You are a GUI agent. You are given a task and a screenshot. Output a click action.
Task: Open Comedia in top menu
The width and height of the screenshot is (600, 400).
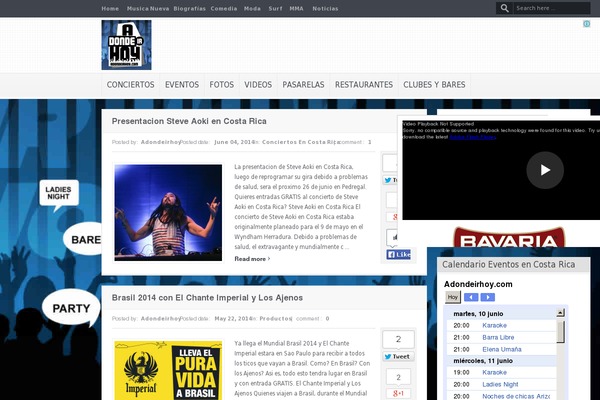[x=224, y=8]
